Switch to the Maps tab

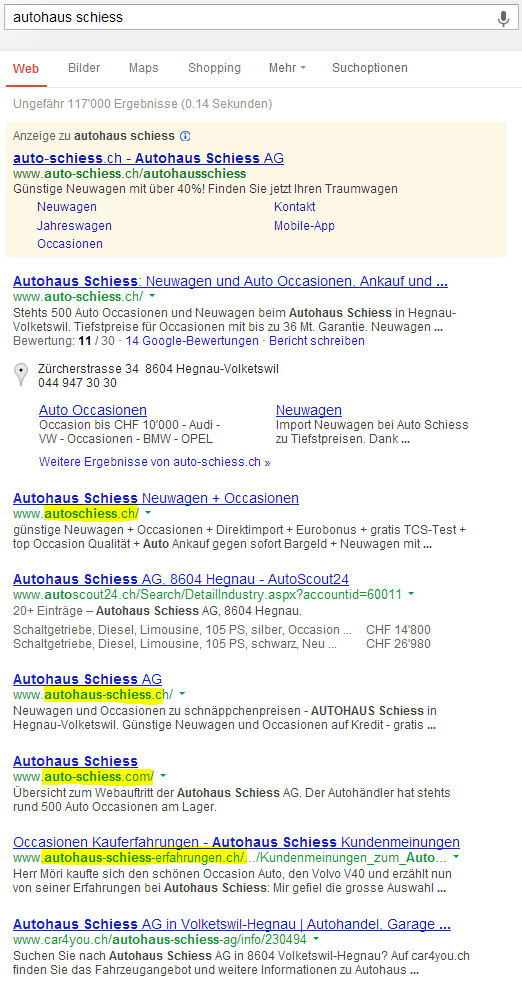144,68
